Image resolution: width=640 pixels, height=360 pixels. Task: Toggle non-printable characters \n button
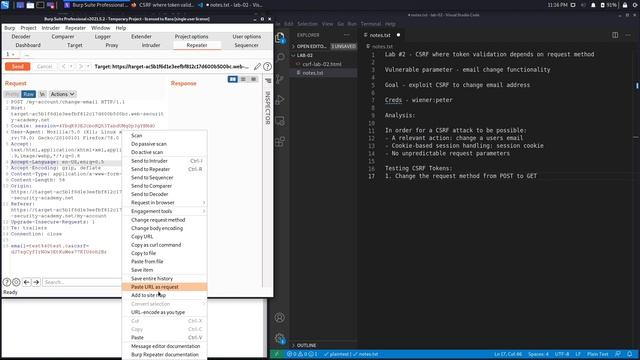click(x=42, y=94)
